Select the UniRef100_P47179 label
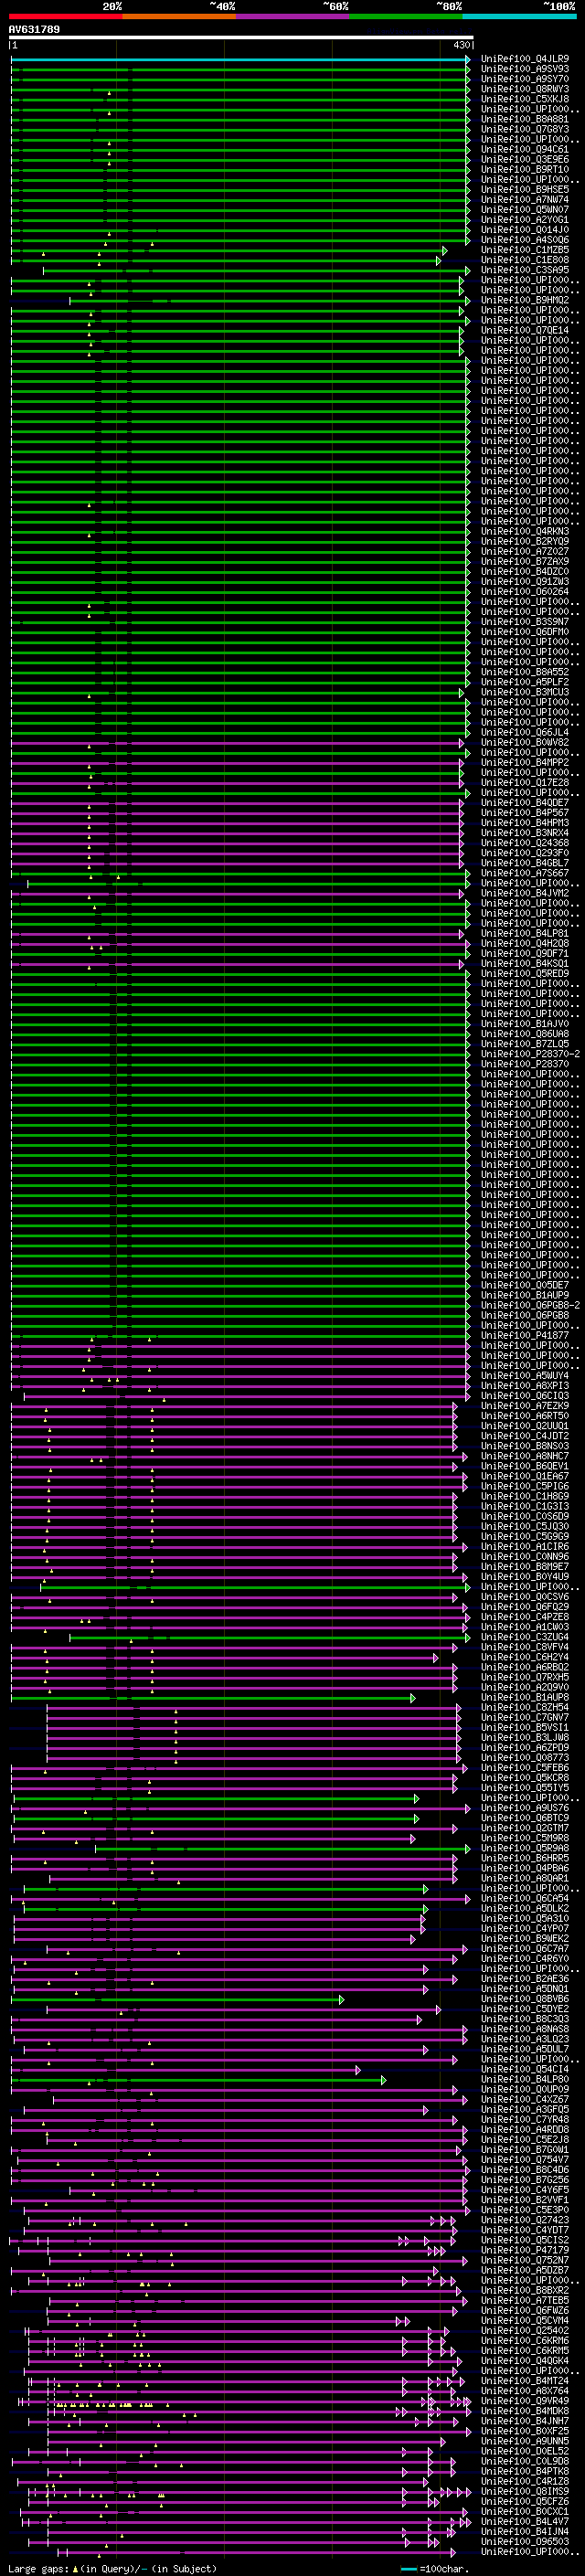The height and width of the screenshot is (2576, 585). point(525,2250)
